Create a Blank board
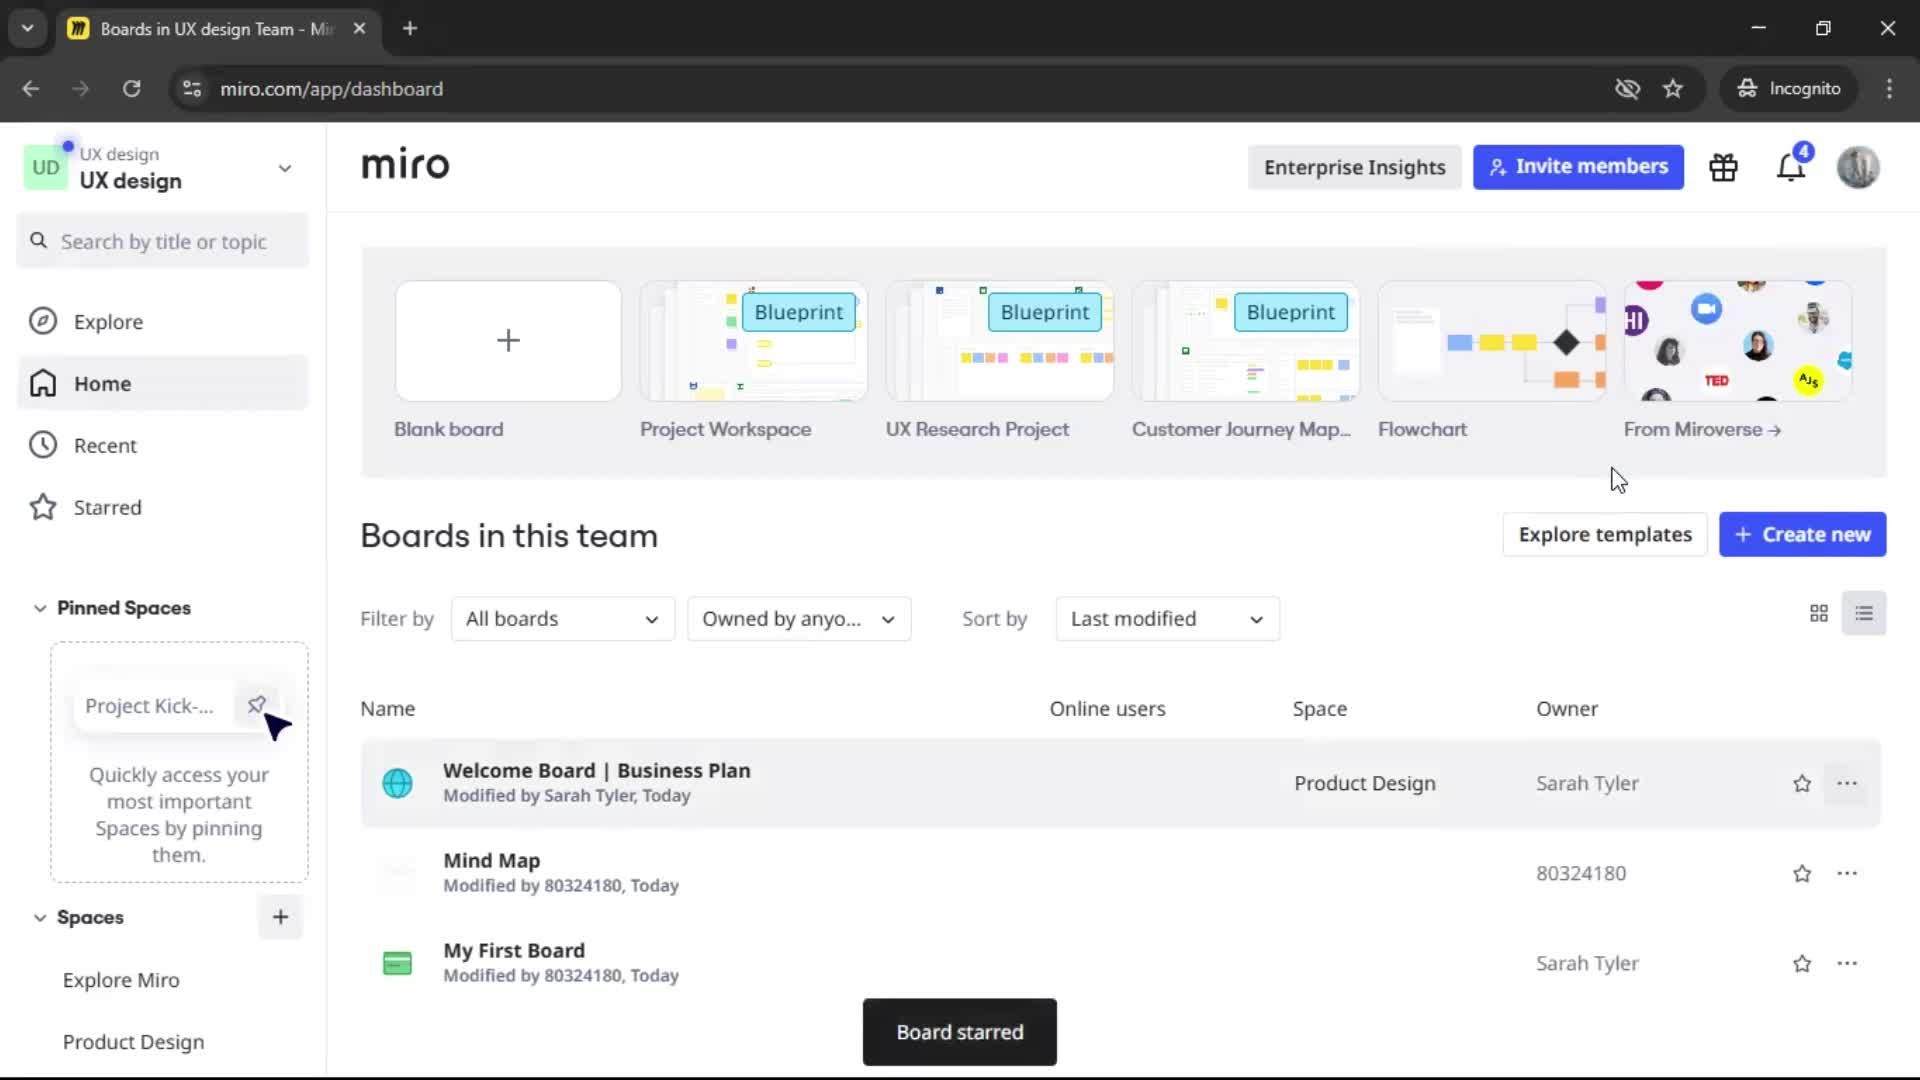This screenshot has height=1080, width=1920. [x=508, y=341]
